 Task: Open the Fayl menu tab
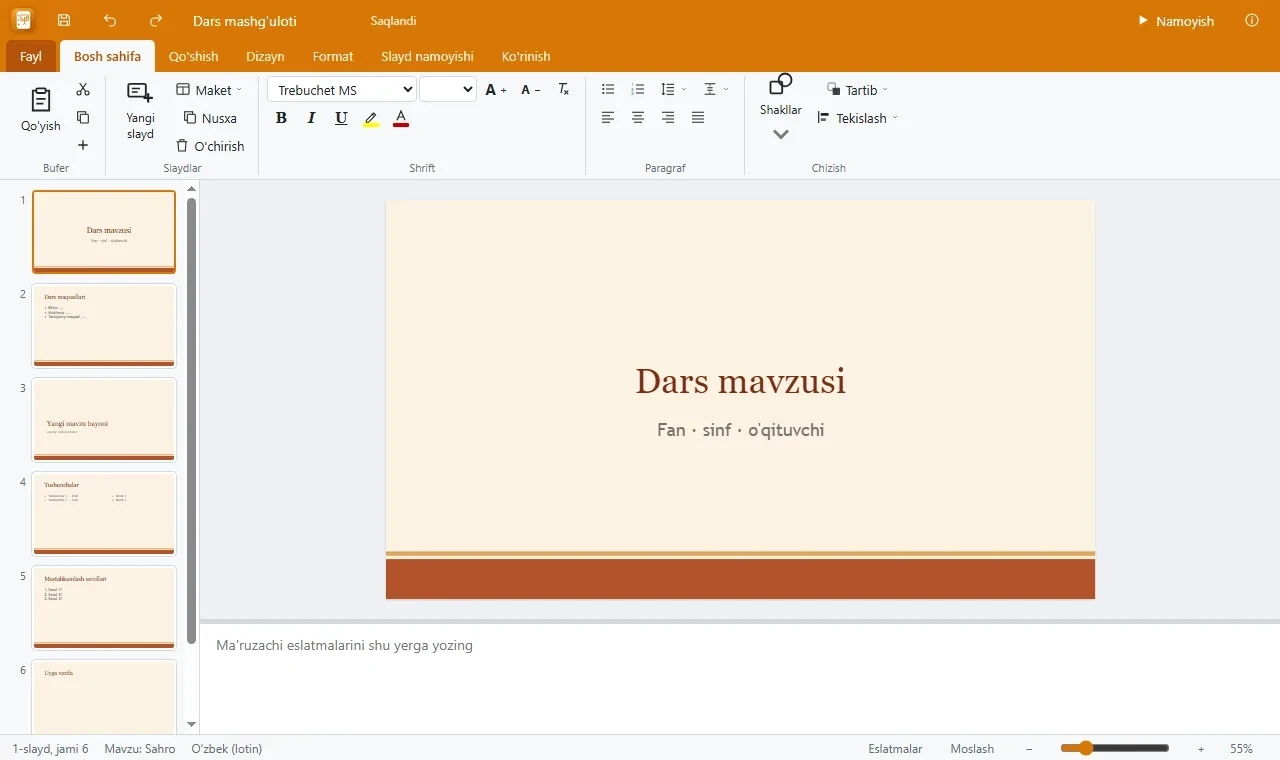coord(31,56)
